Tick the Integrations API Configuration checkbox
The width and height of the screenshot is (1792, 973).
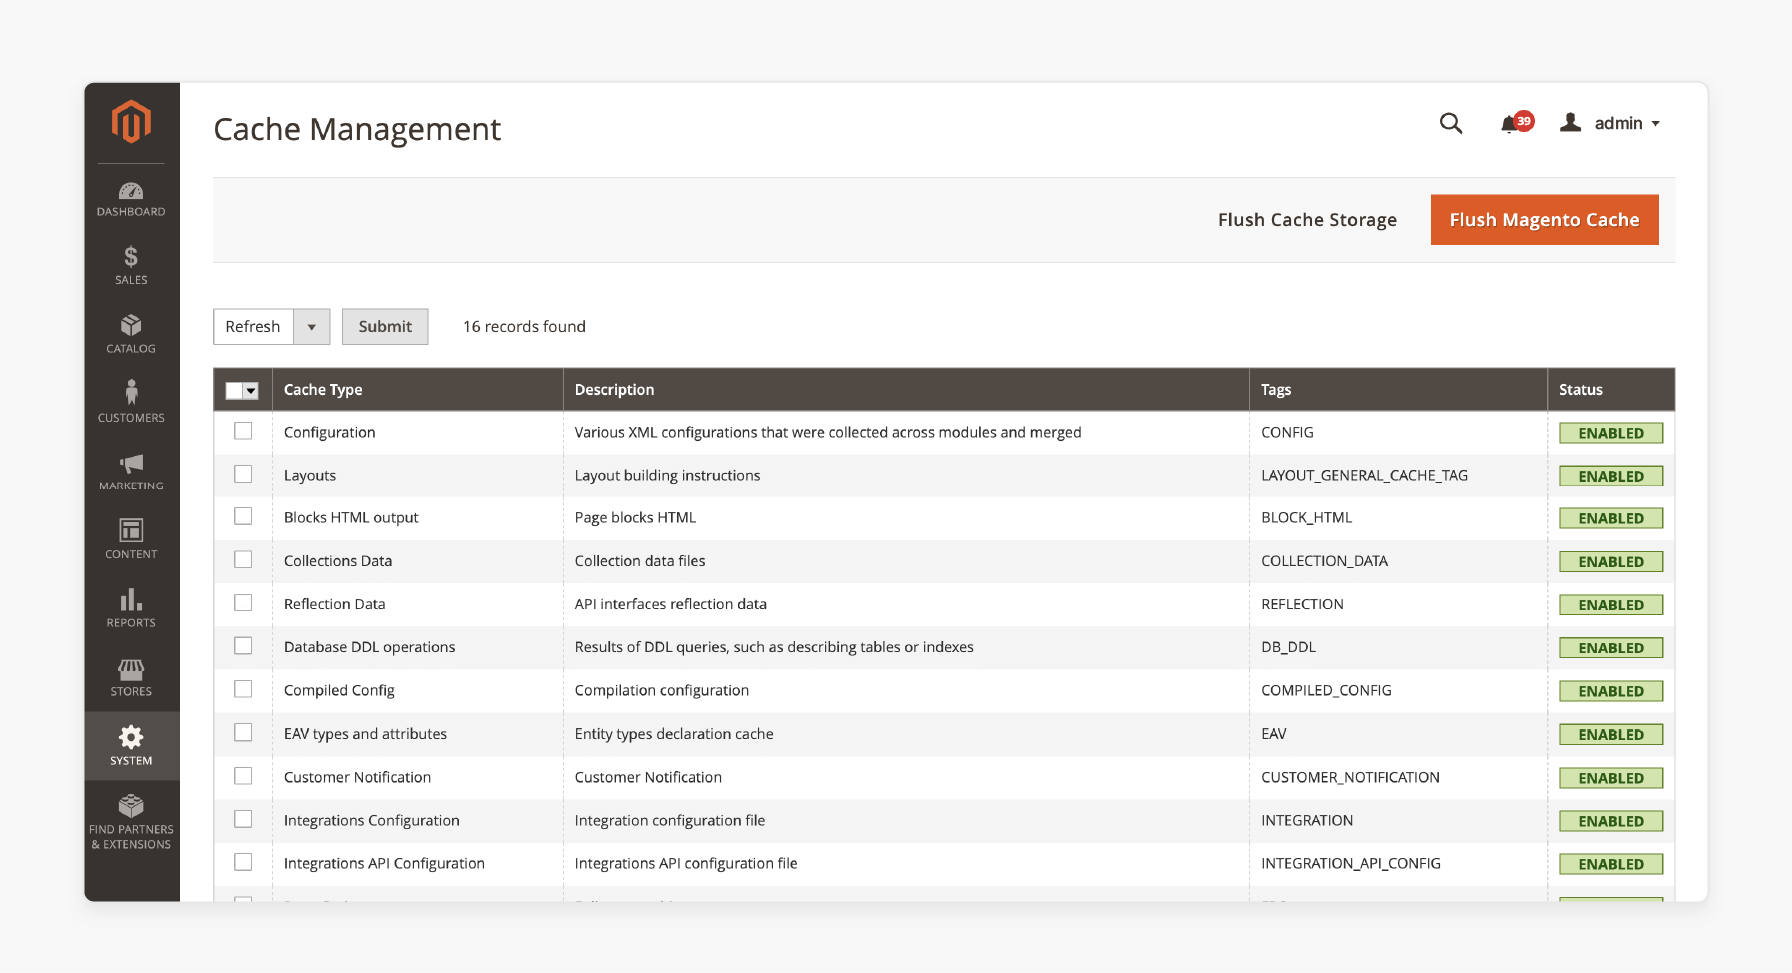click(x=243, y=861)
